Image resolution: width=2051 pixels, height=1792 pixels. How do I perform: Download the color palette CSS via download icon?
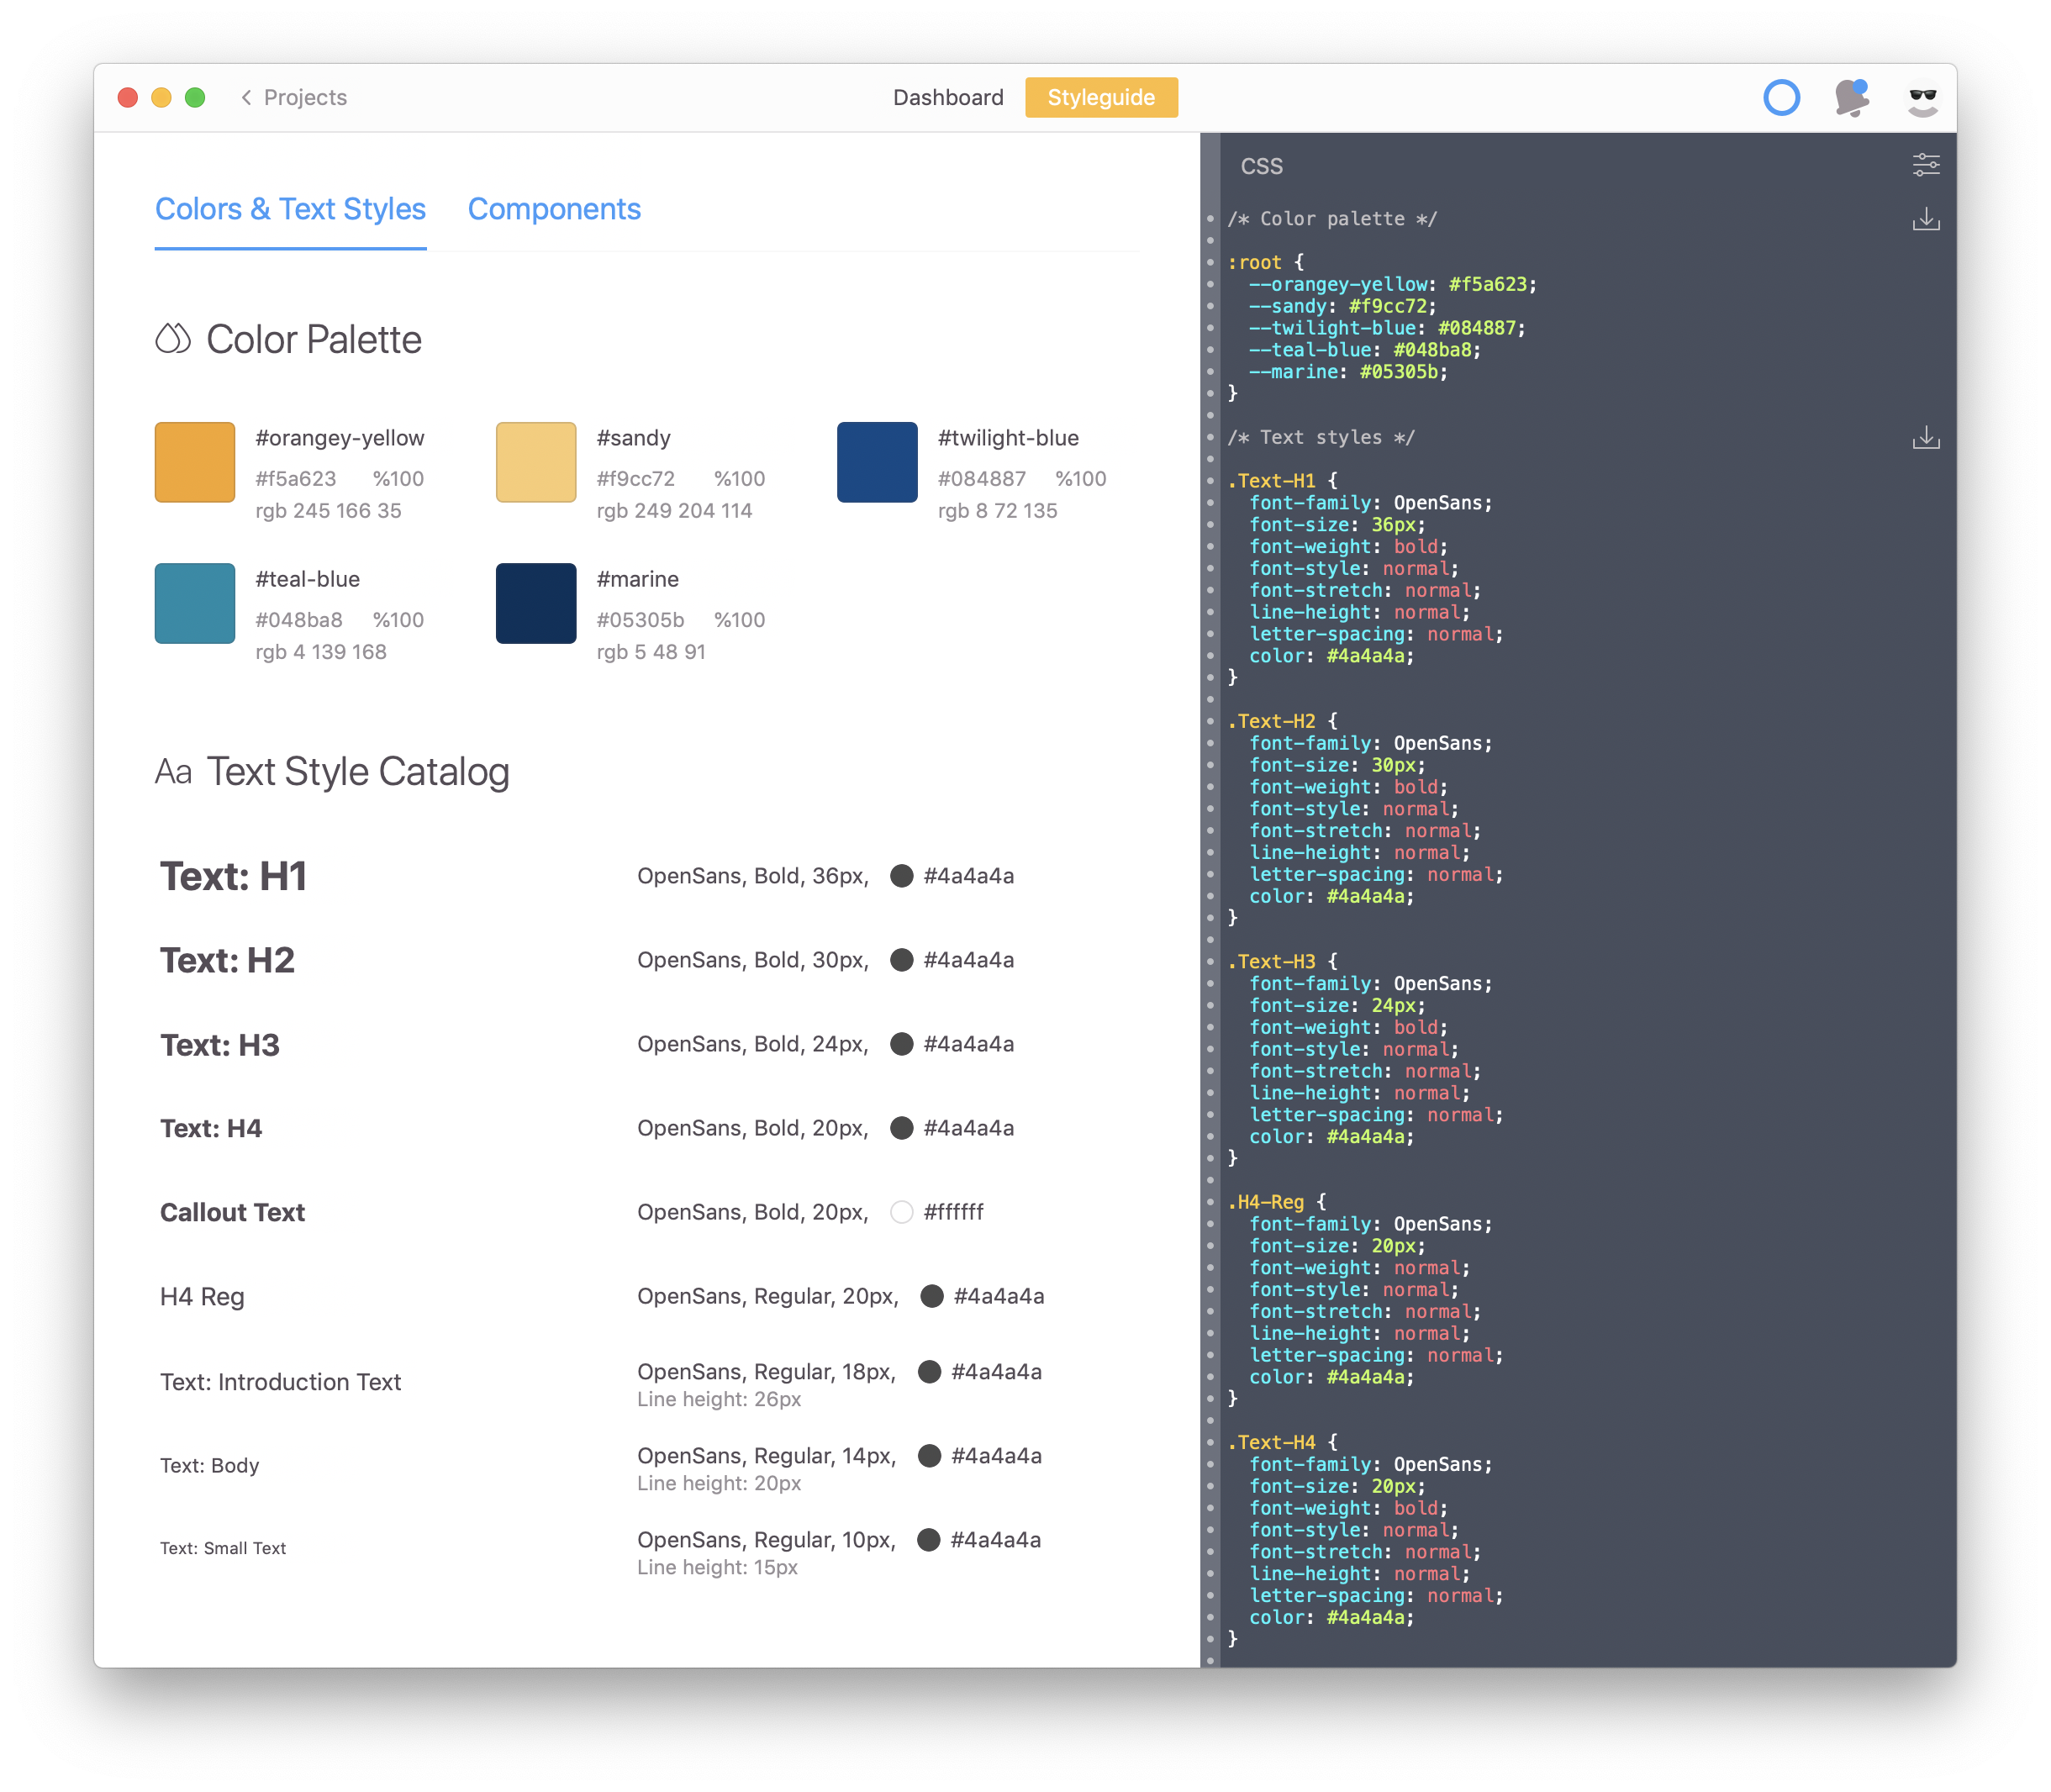1926,219
